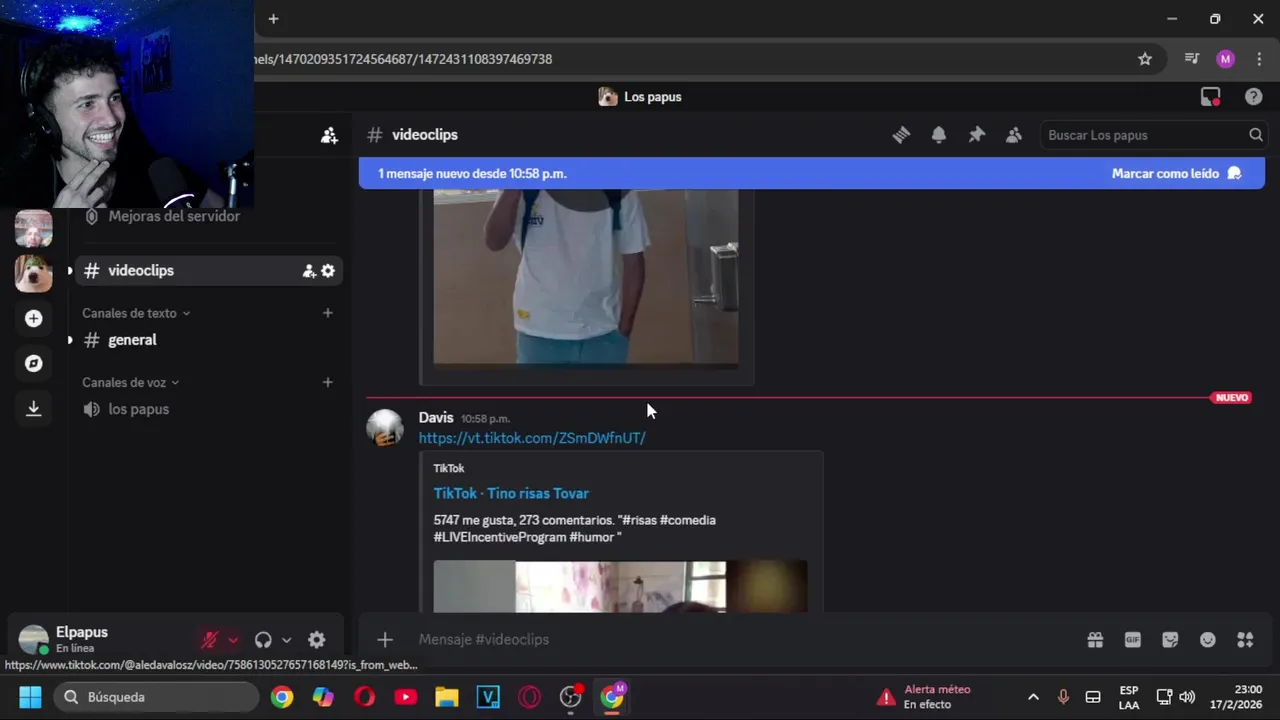Open Mejoras del servidor
The height and width of the screenshot is (720, 1280).
[174, 216]
